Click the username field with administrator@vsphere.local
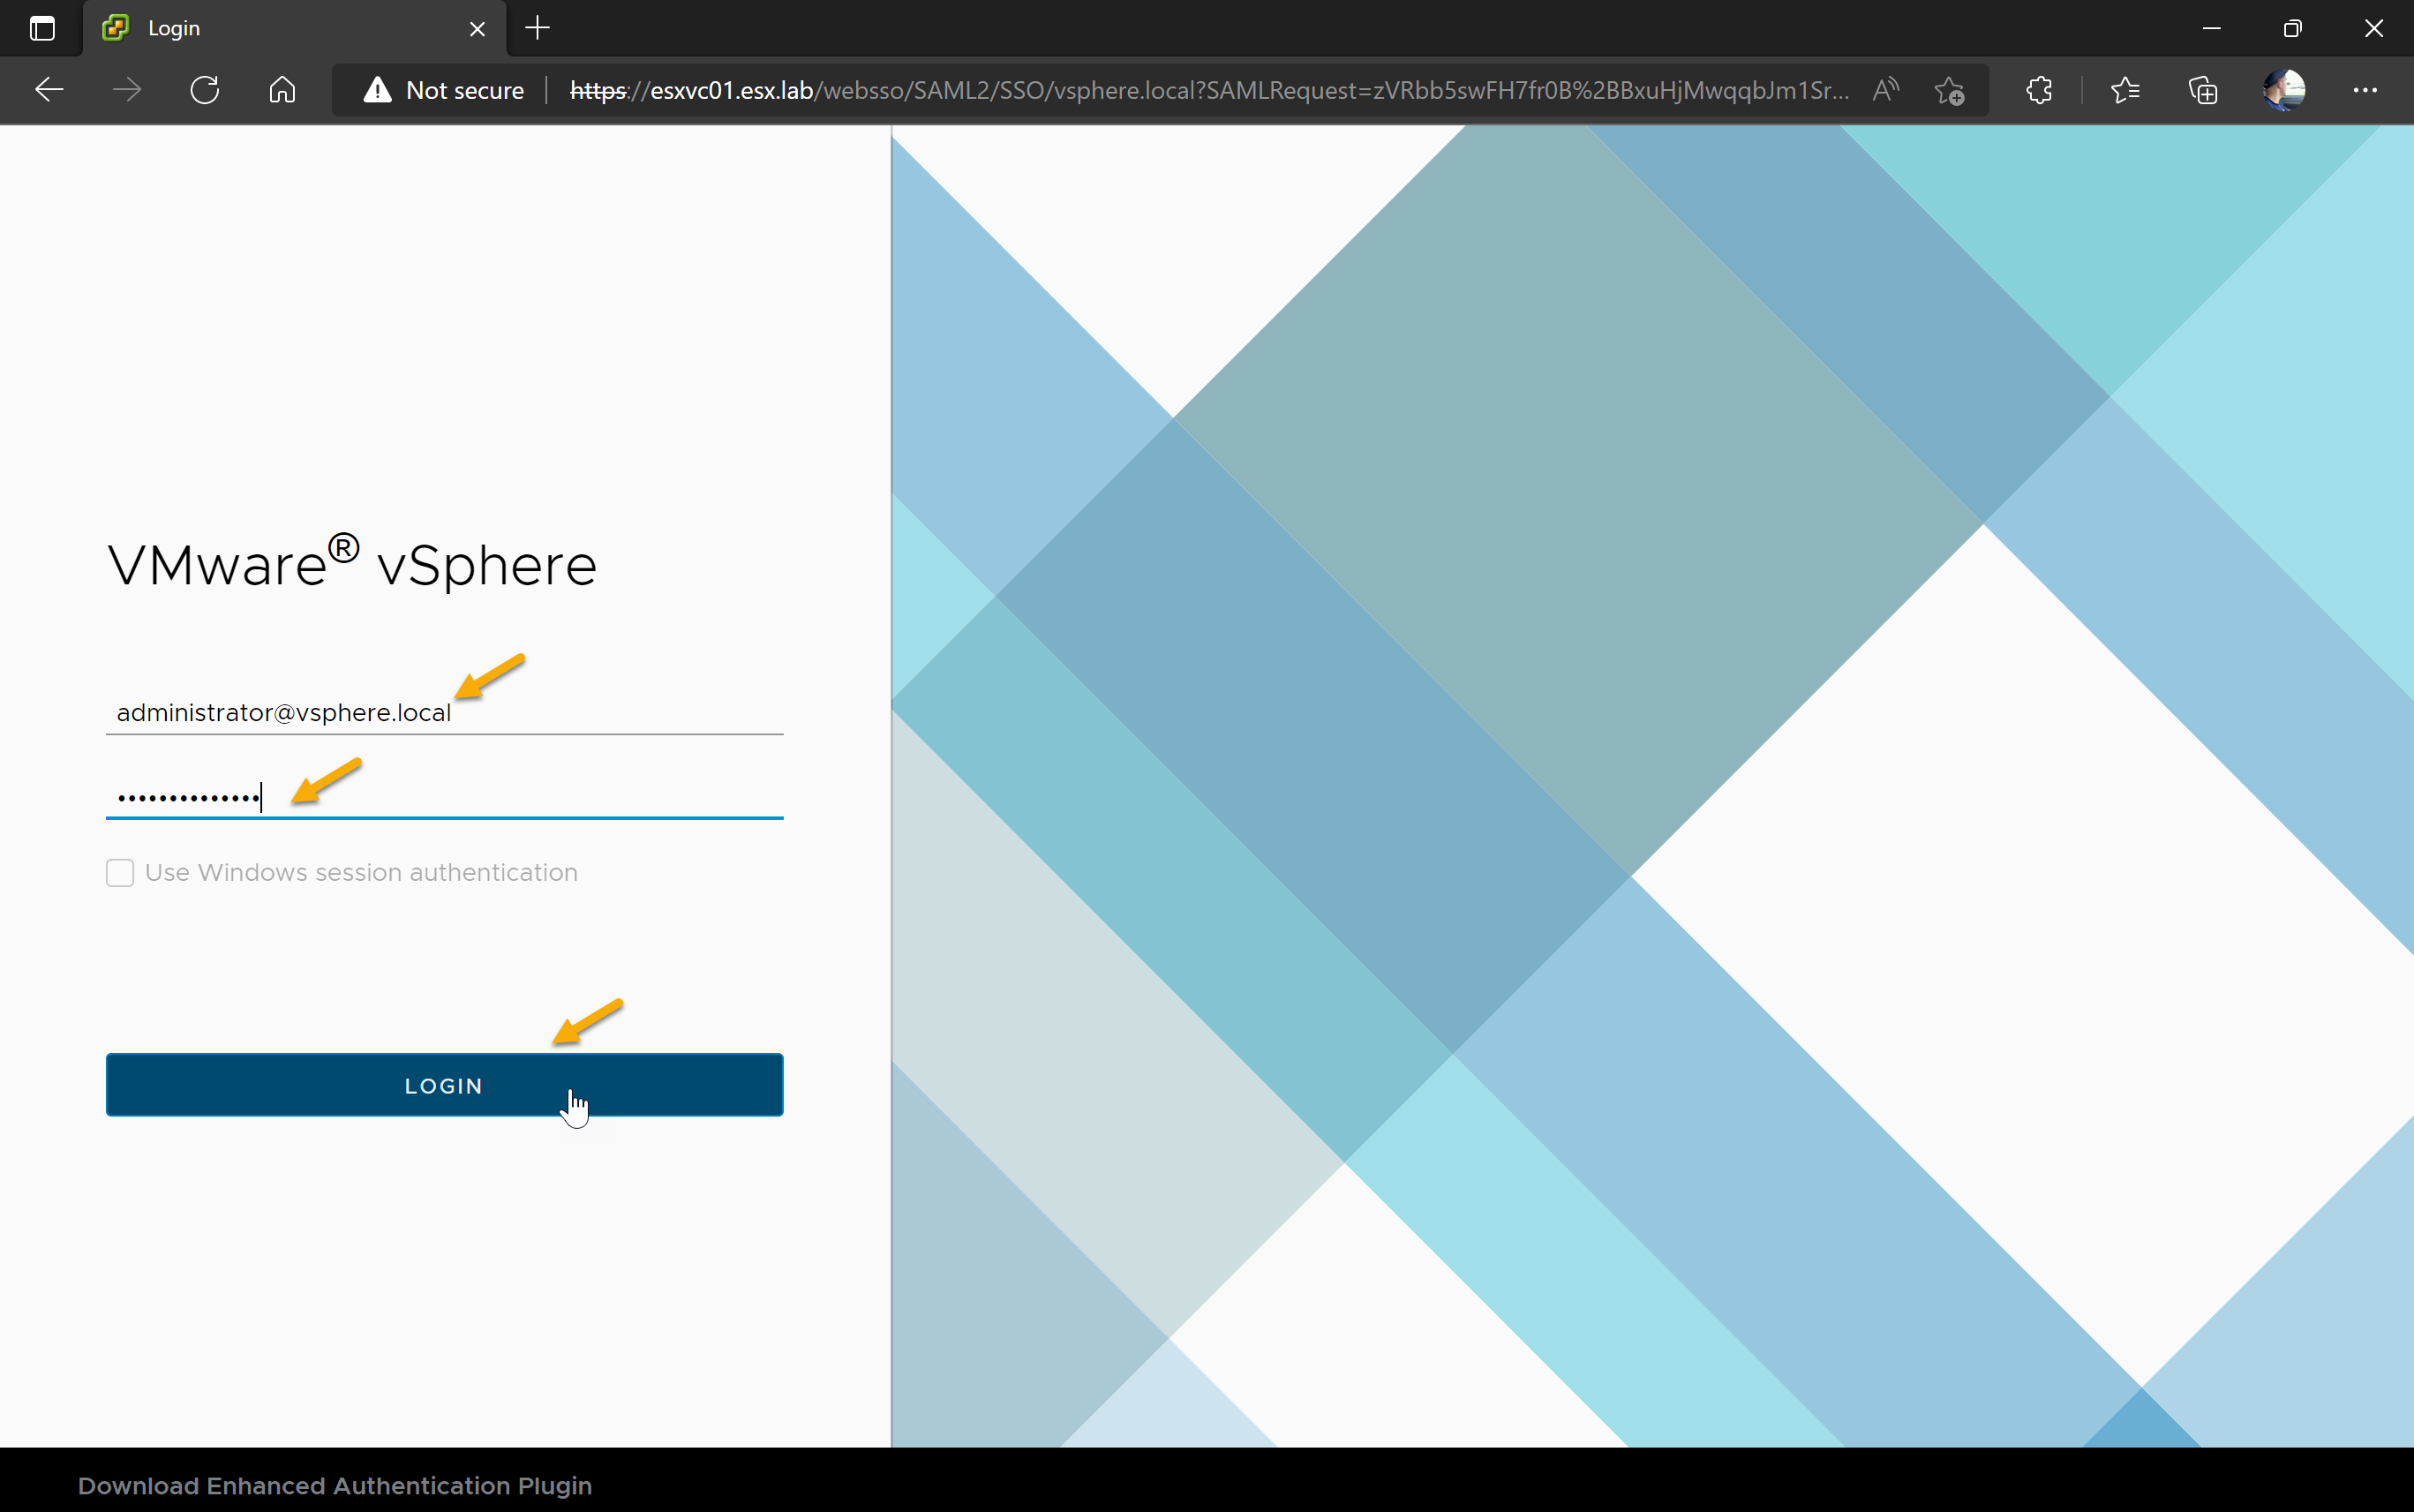 [444, 712]
